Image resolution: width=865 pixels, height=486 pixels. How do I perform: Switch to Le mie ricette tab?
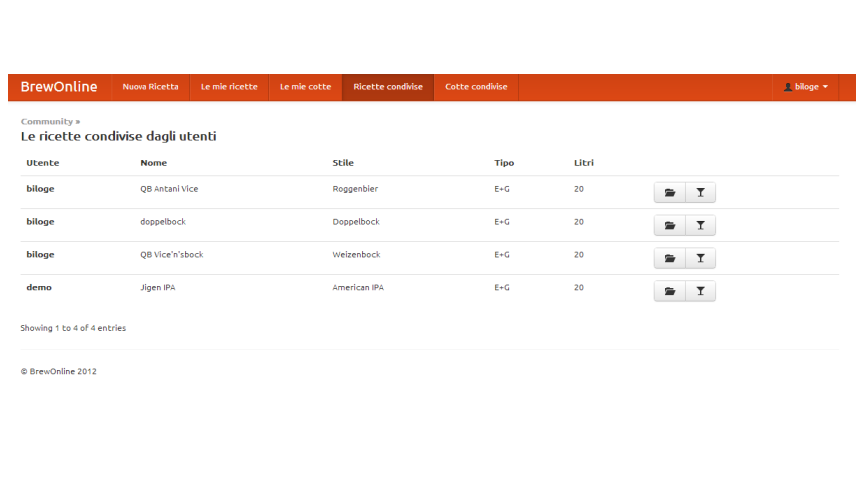[x=229, y=87]
